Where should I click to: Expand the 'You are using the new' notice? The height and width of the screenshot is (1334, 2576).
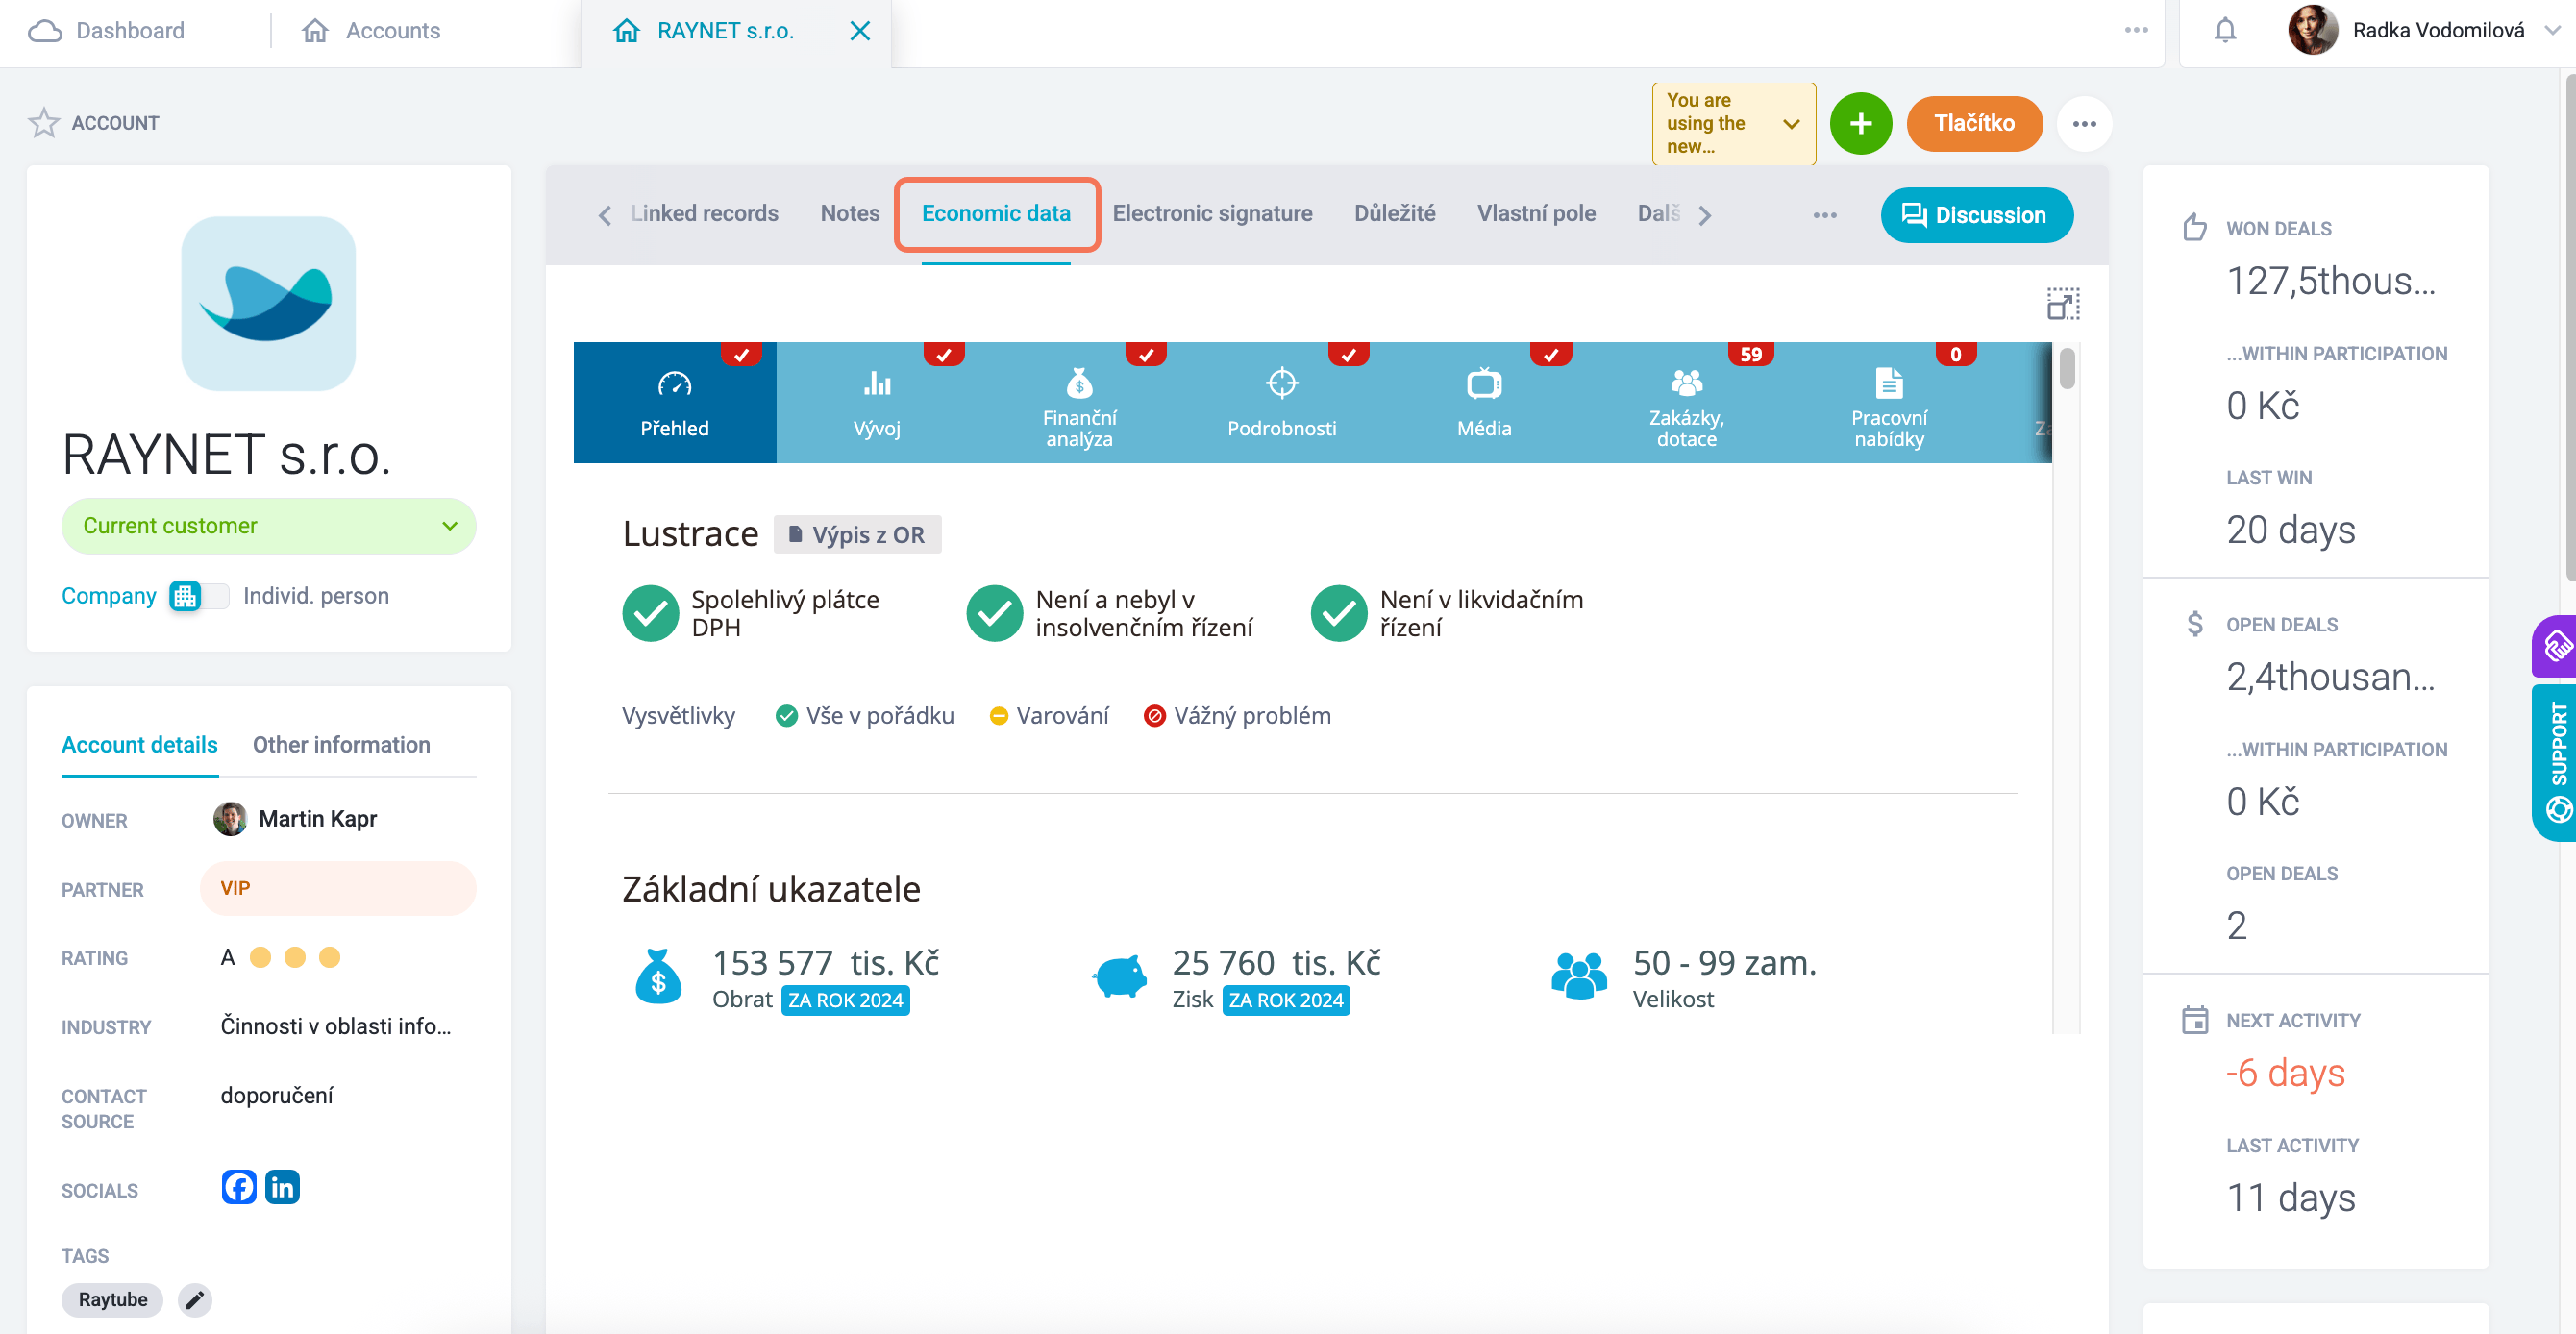click(x=1733, y=123)
